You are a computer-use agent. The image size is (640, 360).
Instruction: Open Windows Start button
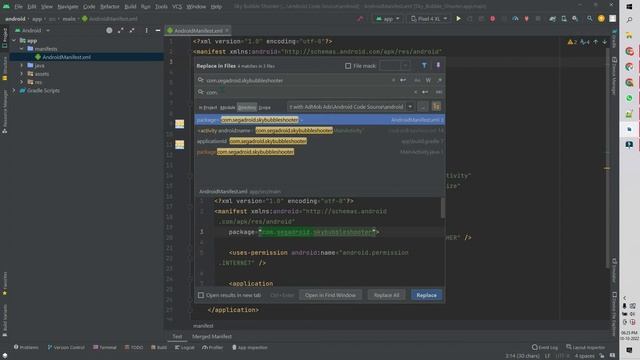pyautogui.click(x=629, y=7)
